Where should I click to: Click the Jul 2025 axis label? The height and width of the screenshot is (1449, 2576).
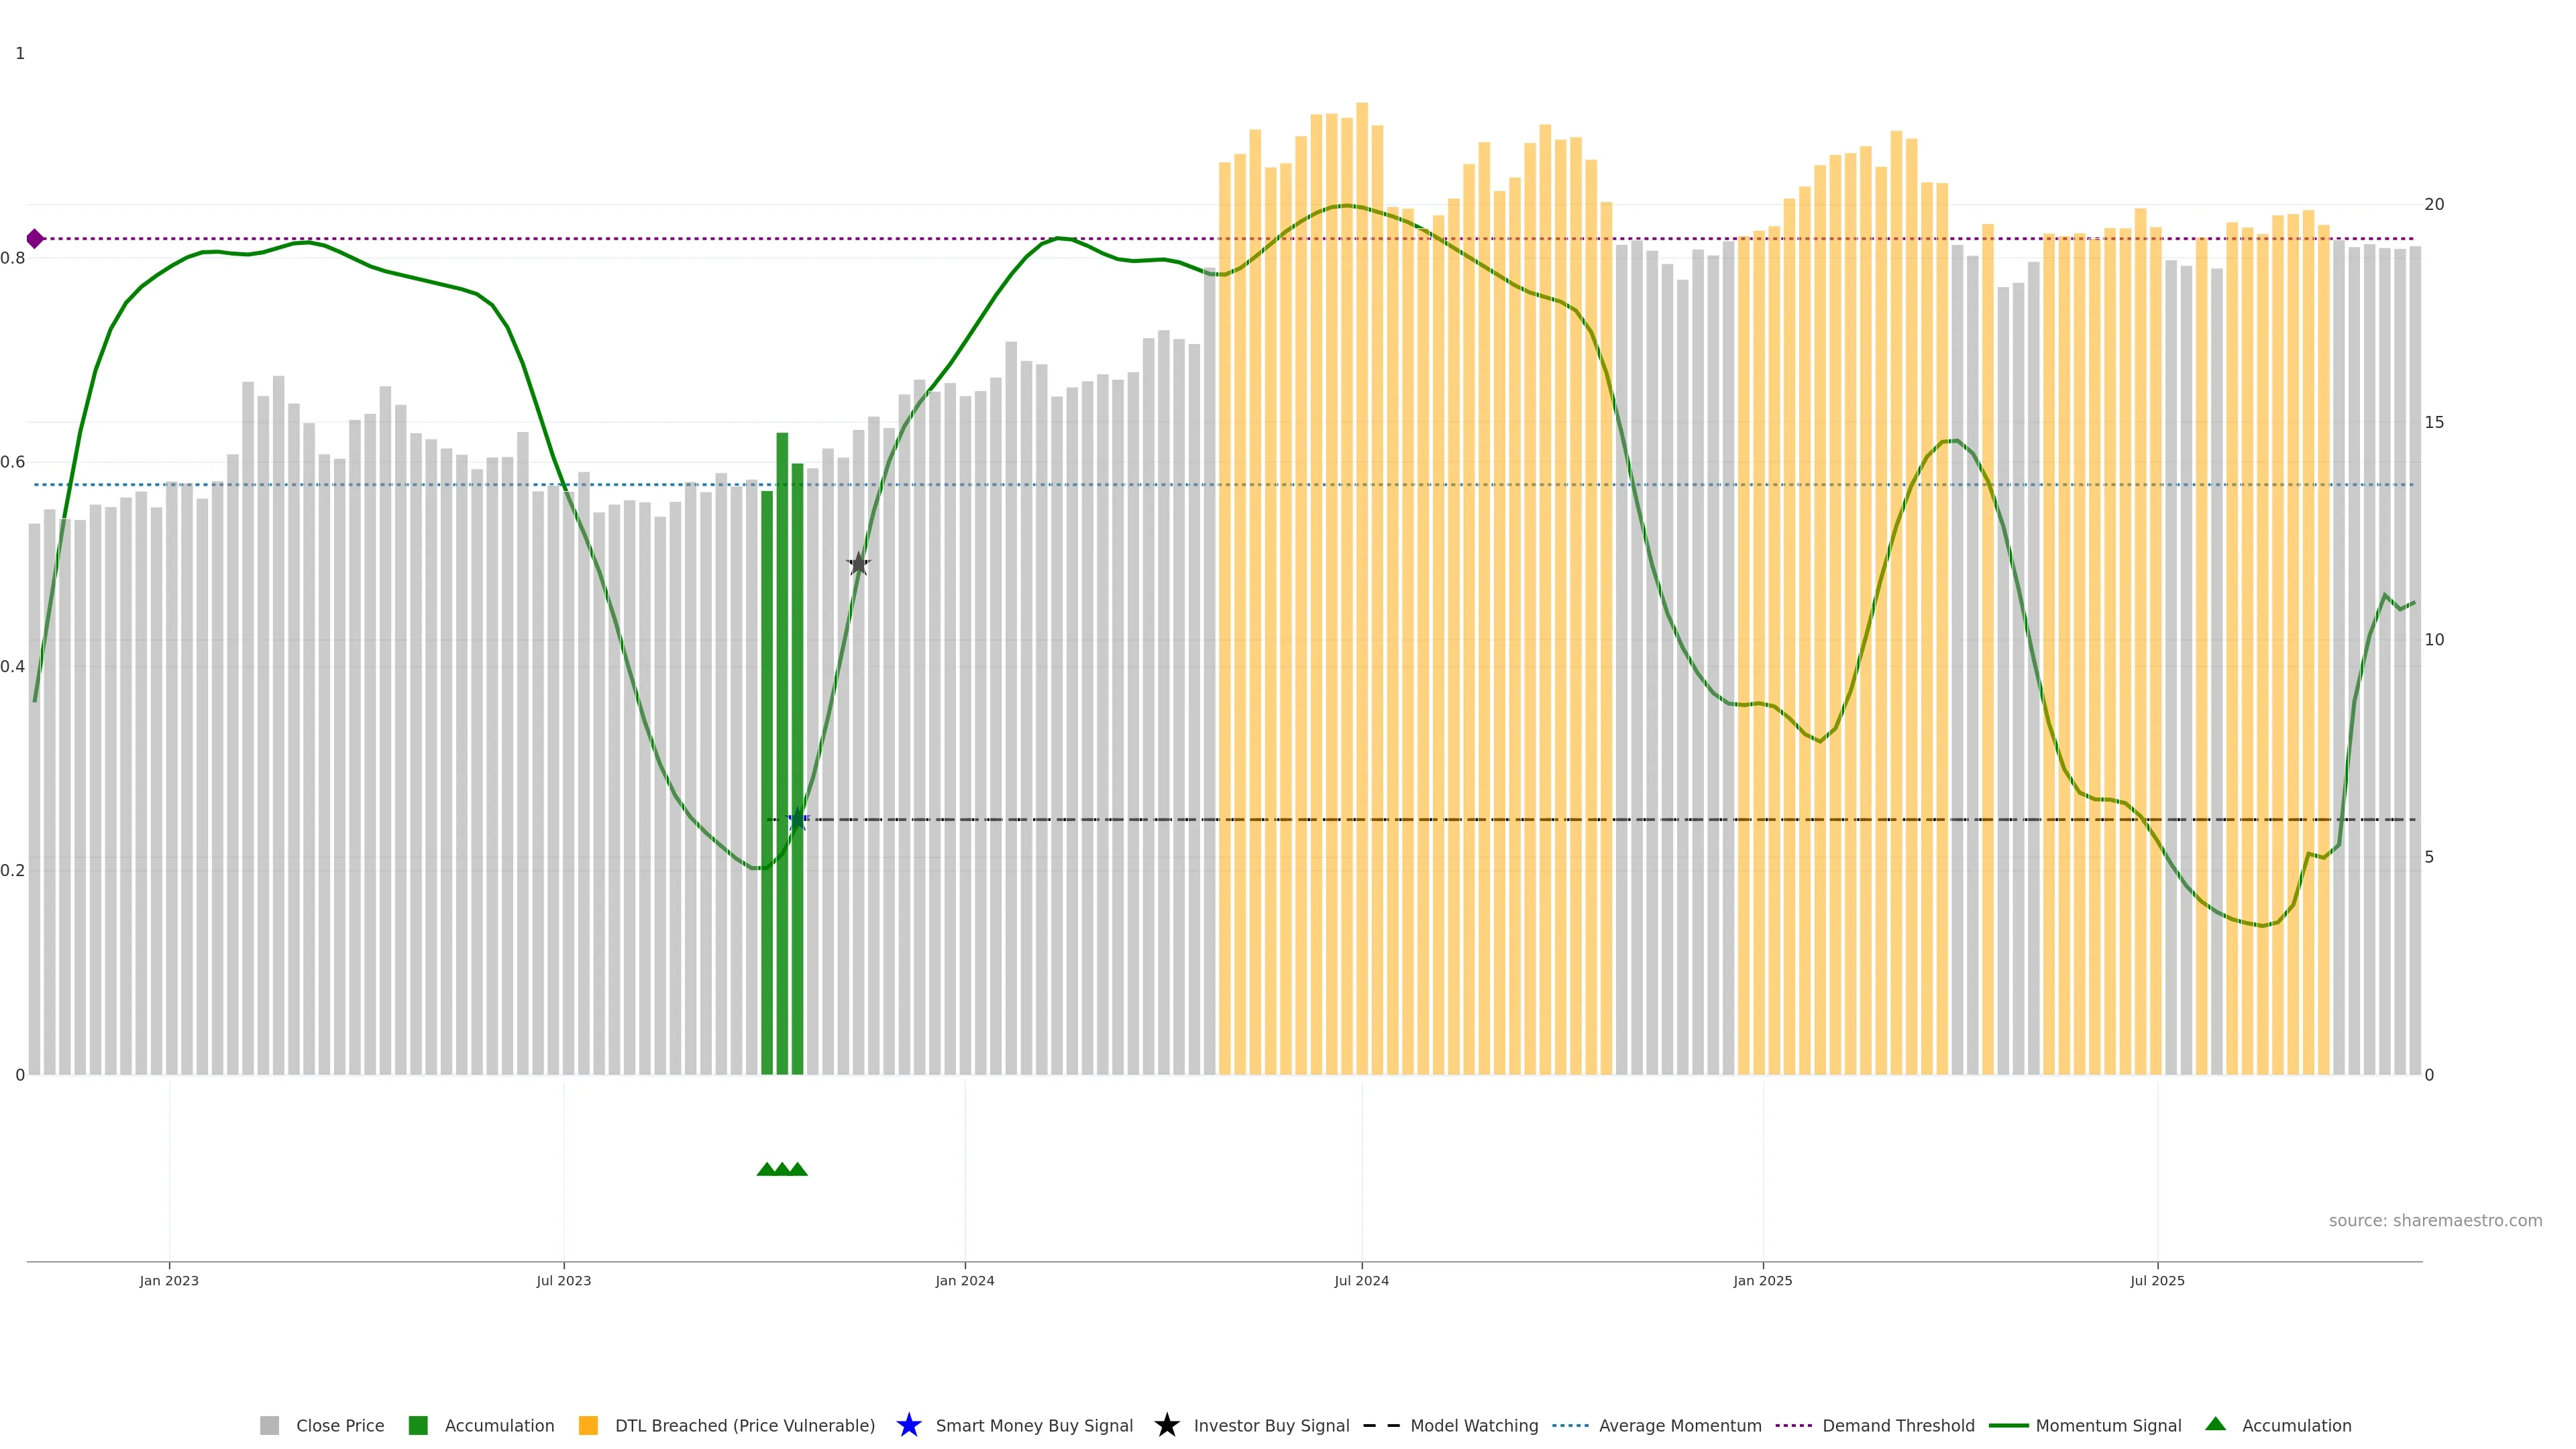(2157, 1281)
